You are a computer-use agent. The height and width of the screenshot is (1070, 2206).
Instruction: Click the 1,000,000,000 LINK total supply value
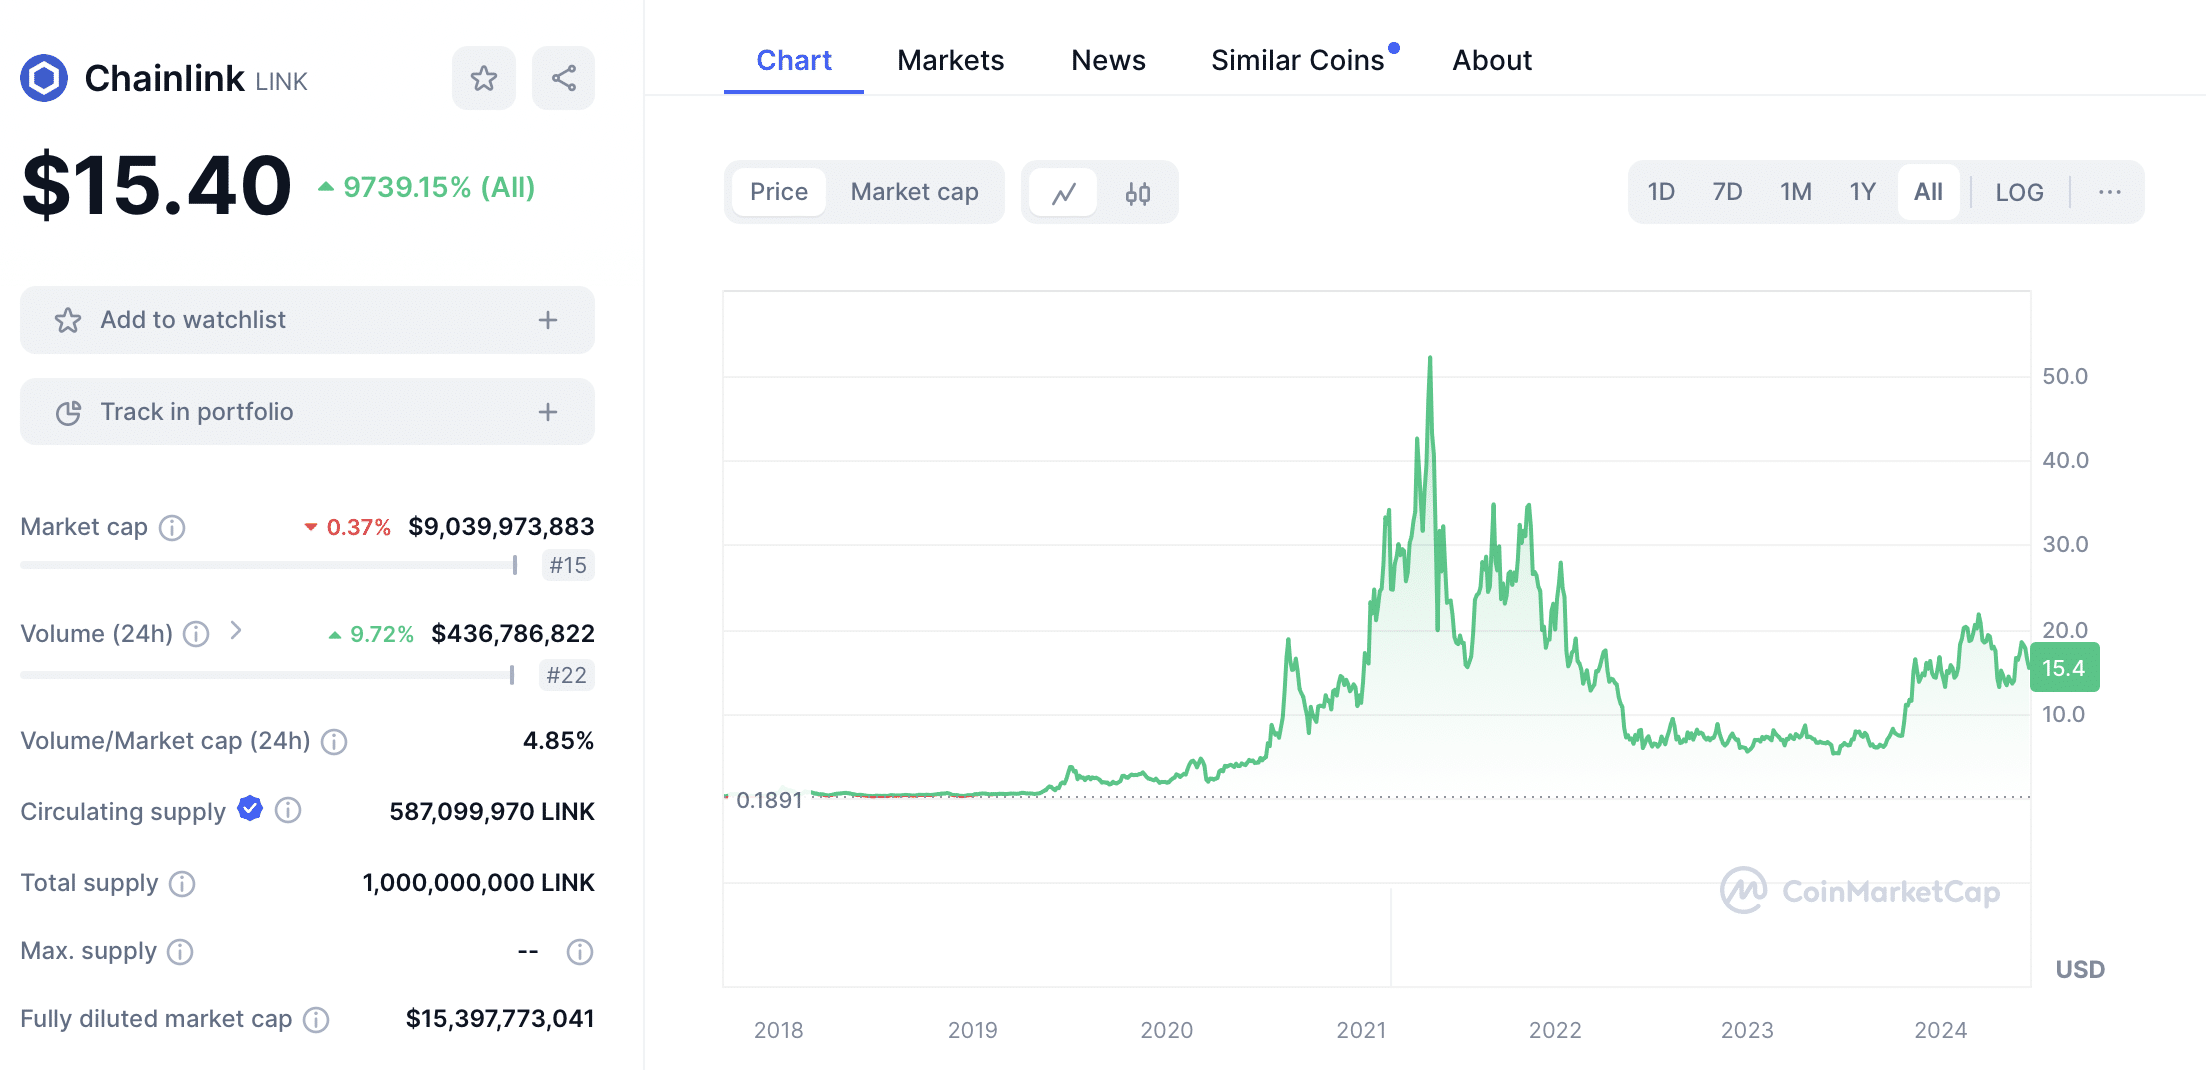[x=478, y=883]
